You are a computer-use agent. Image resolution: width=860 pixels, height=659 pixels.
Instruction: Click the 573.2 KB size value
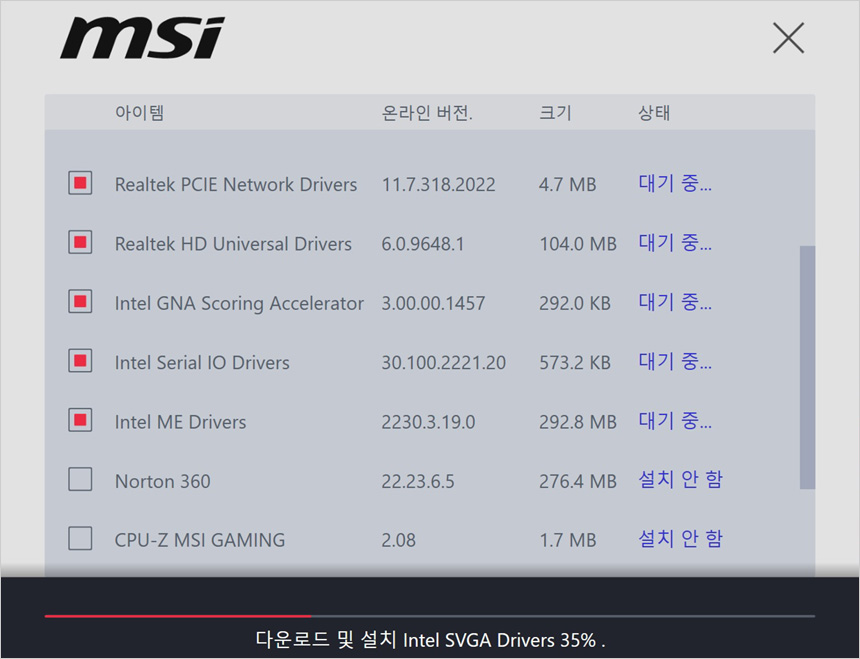coord(575,362)
